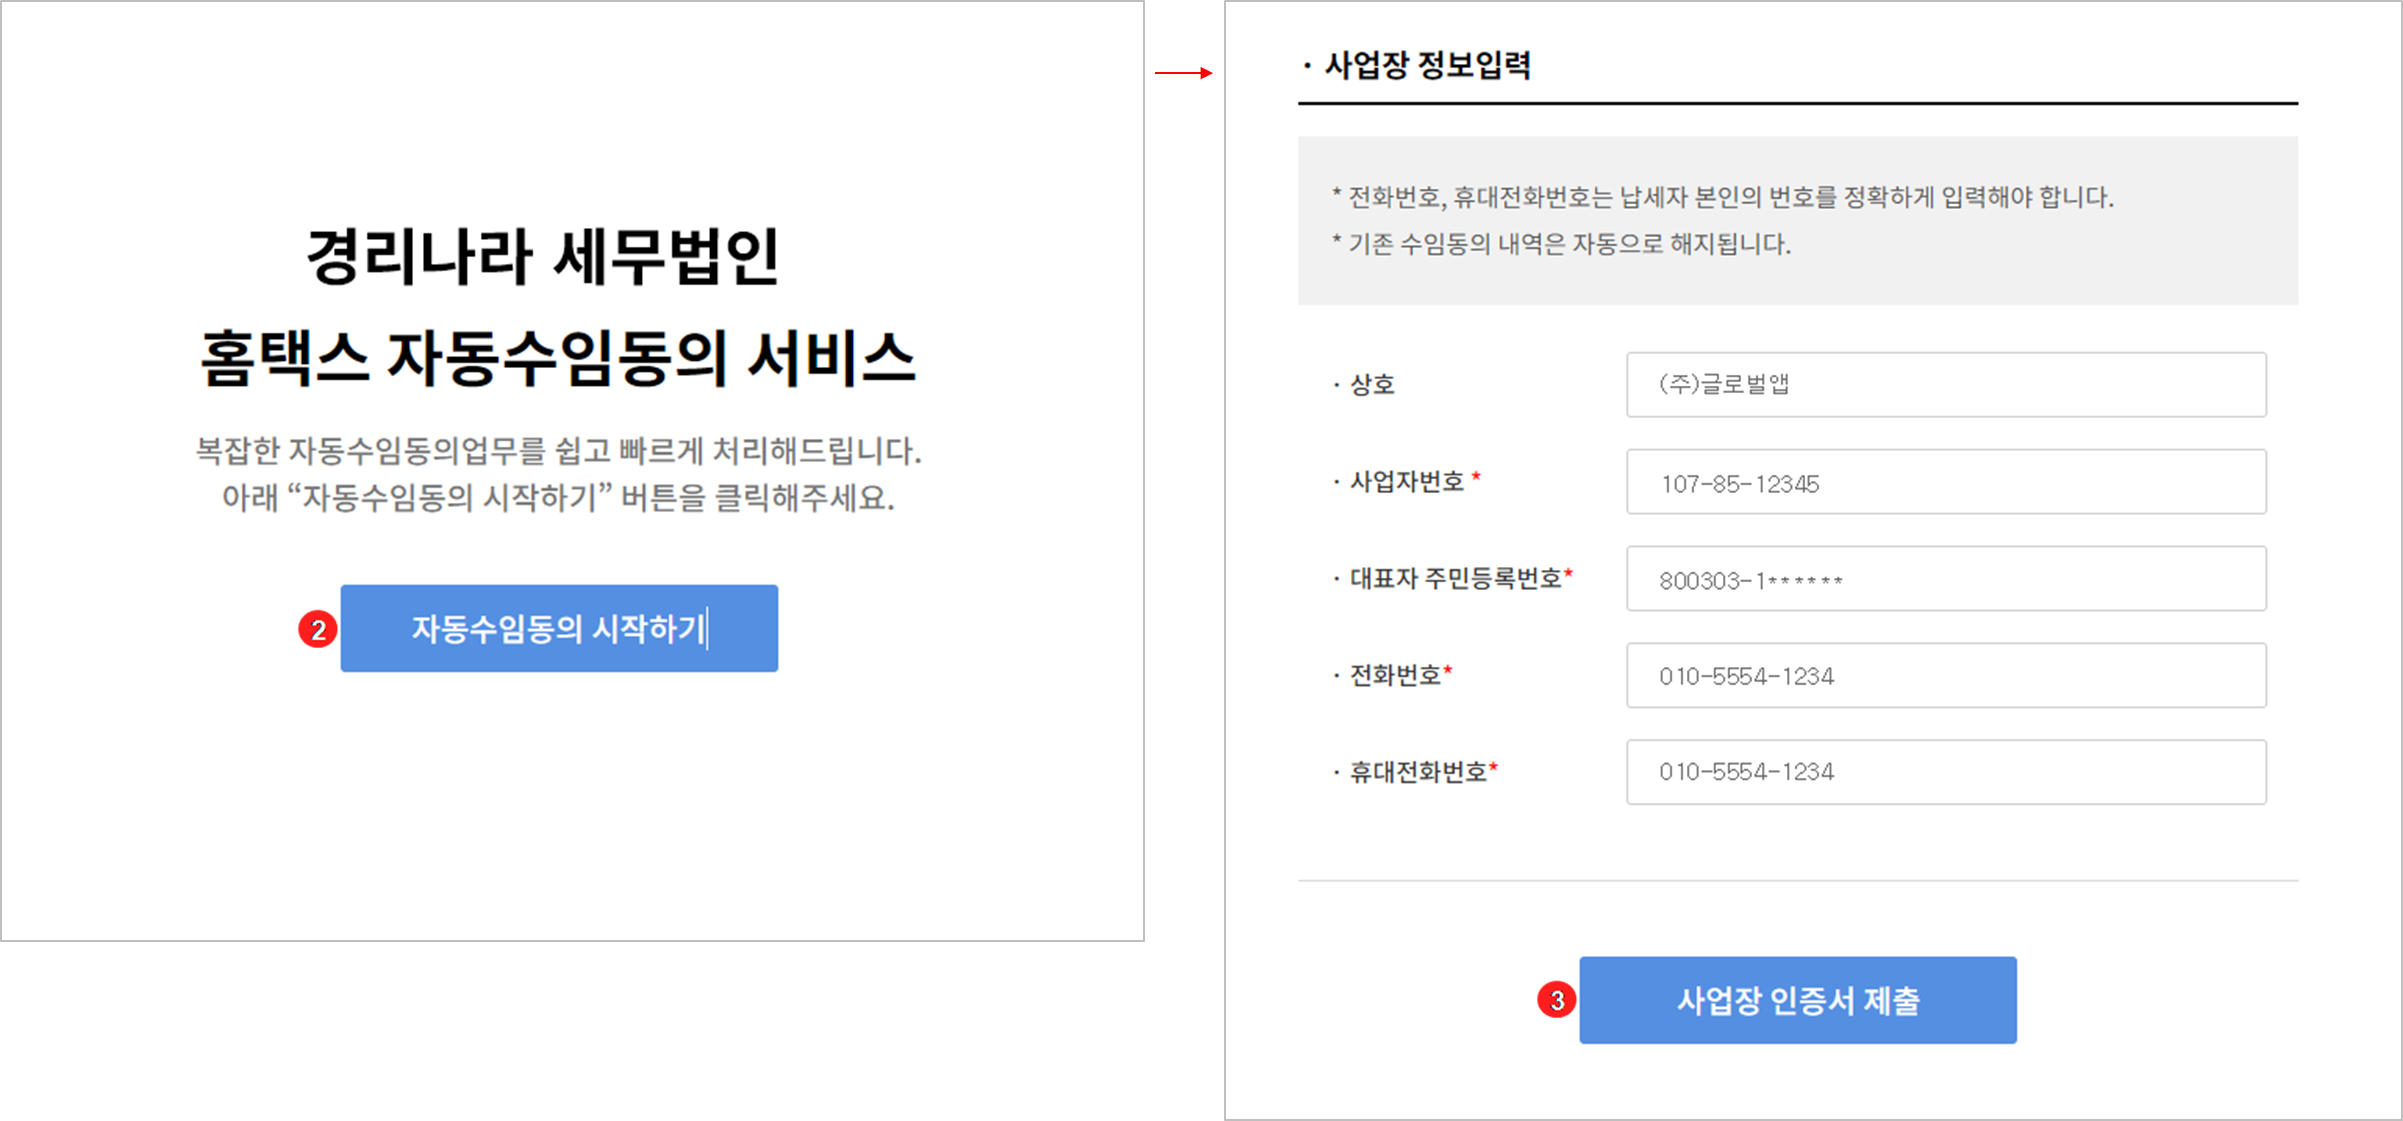Screen dimensions: 2403x1121
Task: Click the 대표자 주민등록번호 label
Action: (x=1455, y=579)
